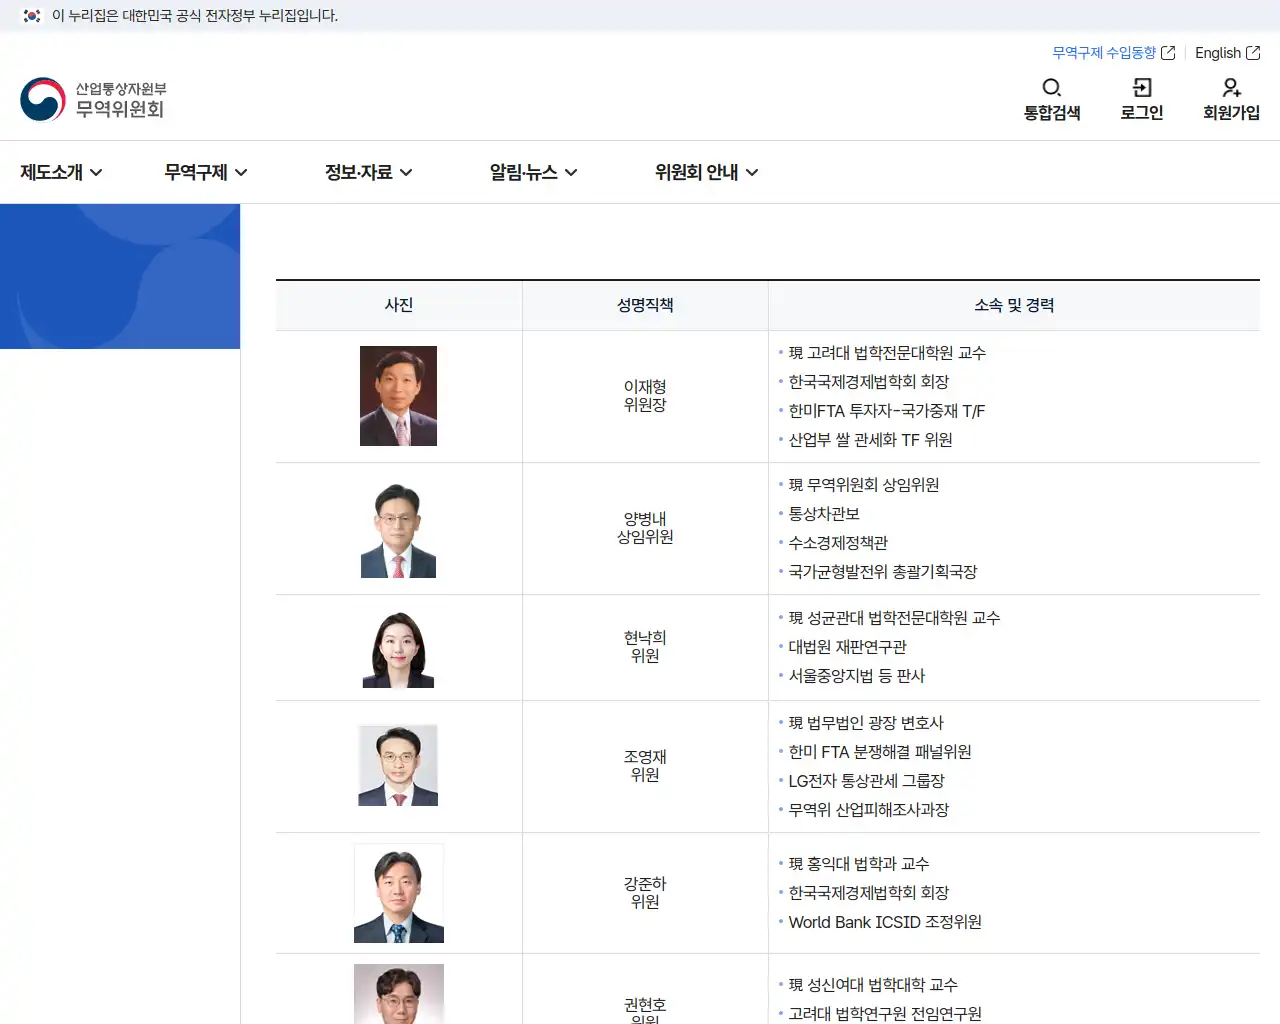Select name cell 강준하 위원
Viewport: 1280px width, 1024px height.
[x=645, y=893]
